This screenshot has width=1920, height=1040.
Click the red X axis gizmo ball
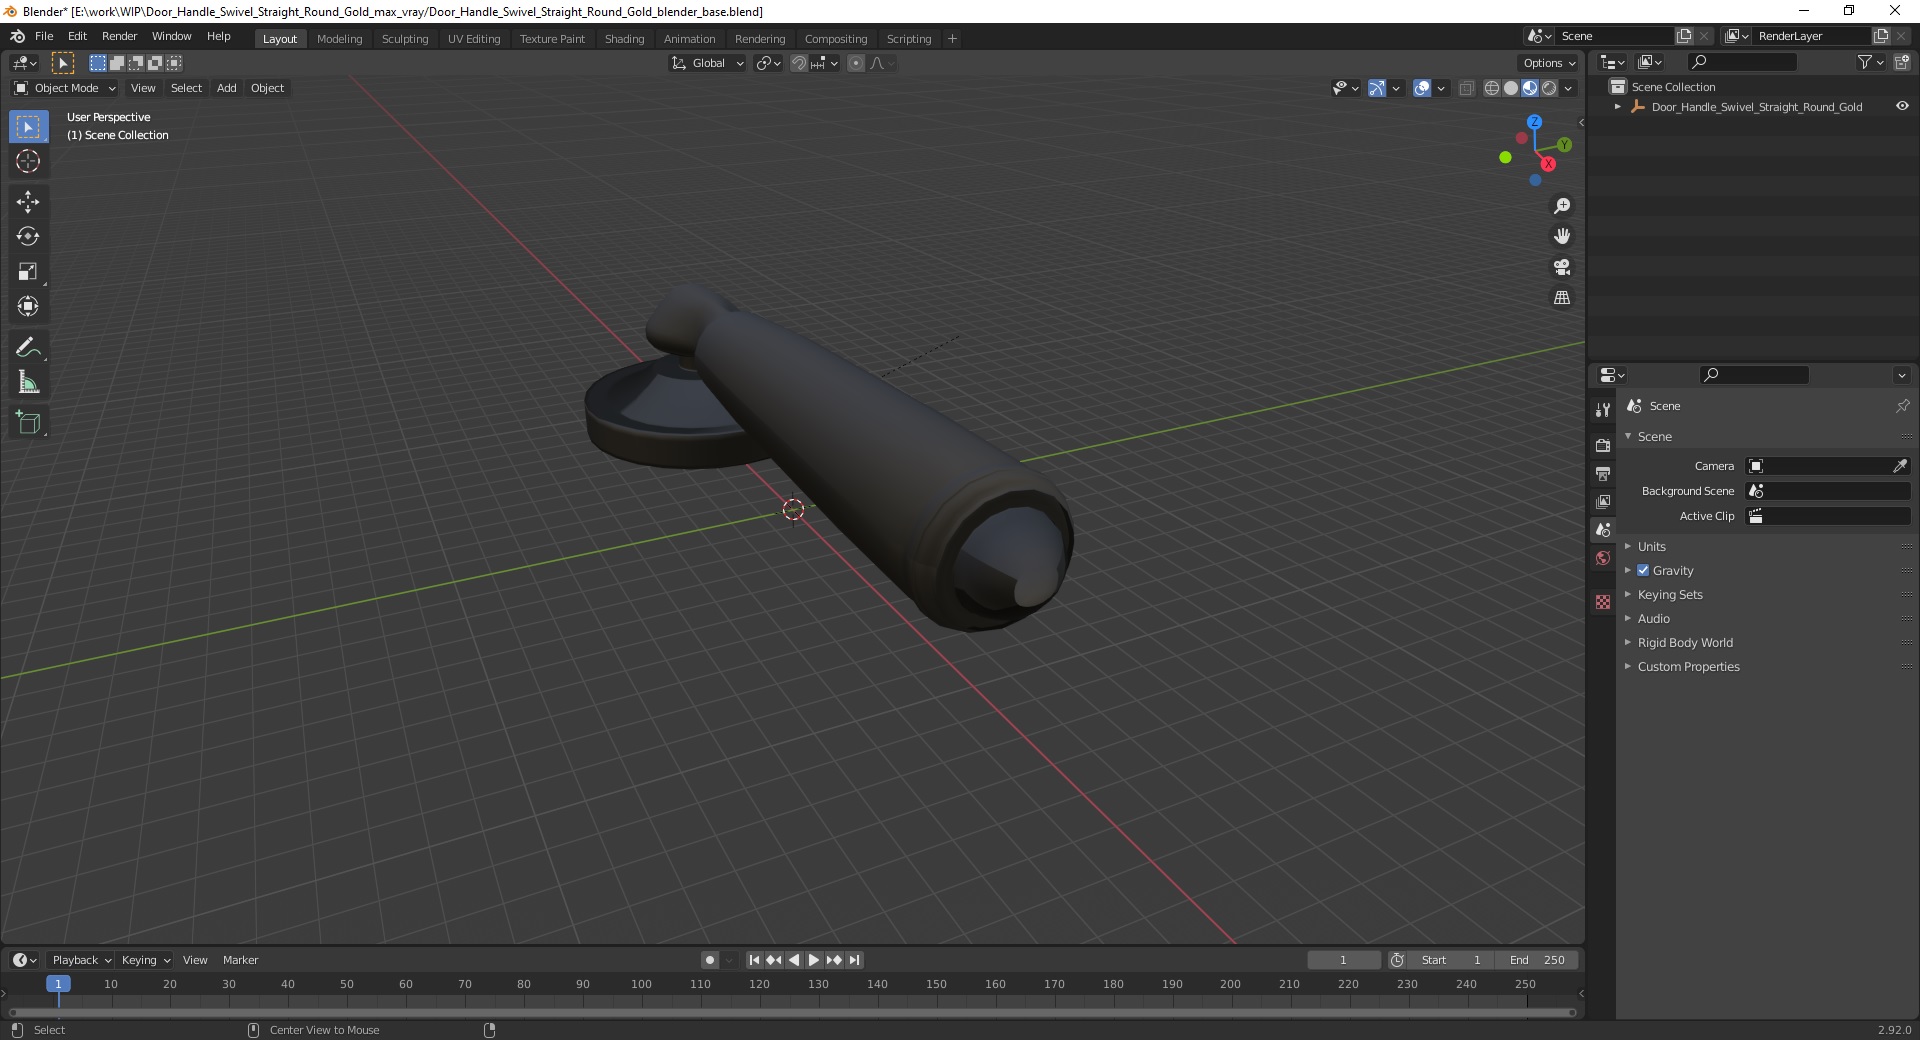point(1548,164)
